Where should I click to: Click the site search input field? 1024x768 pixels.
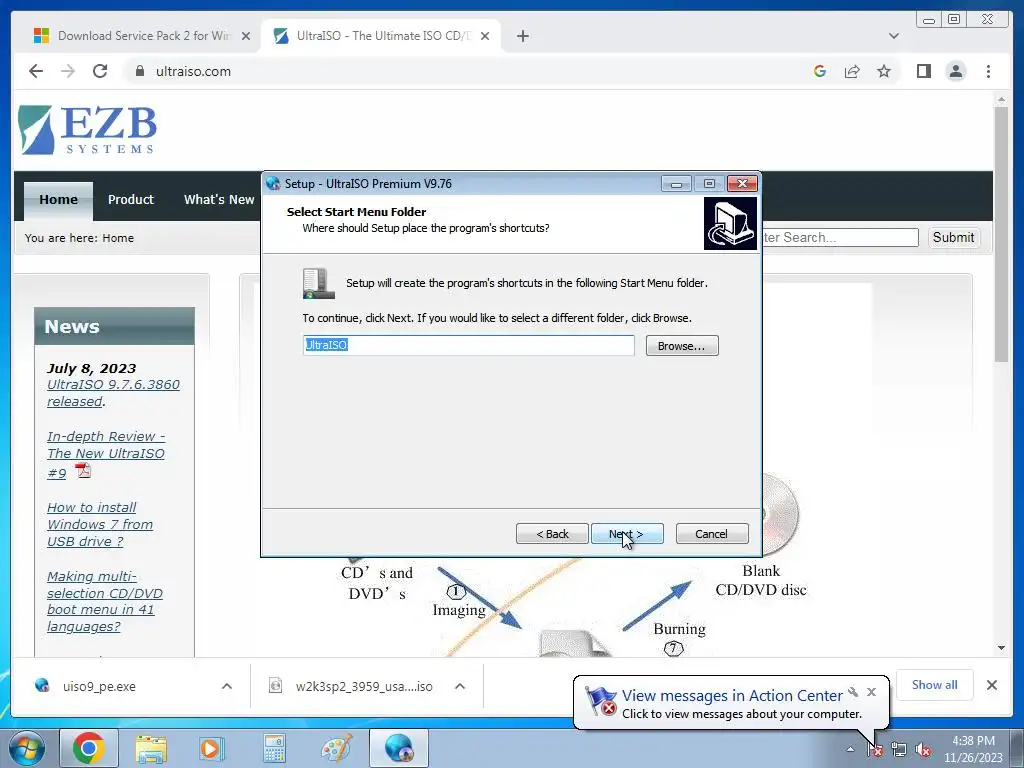point(840,238)
